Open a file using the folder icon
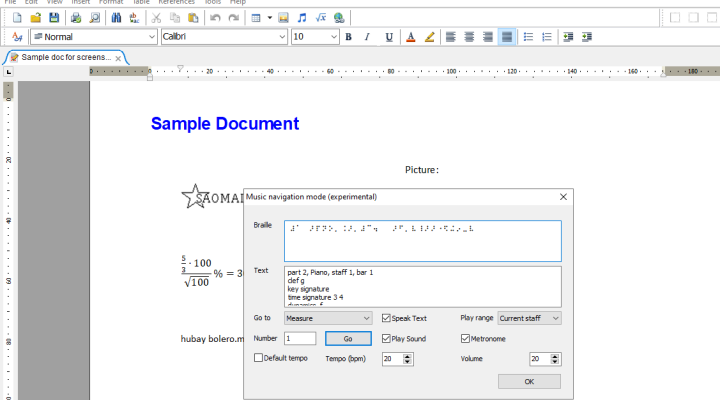Viewport: 720px width, 400px height. 35,18
